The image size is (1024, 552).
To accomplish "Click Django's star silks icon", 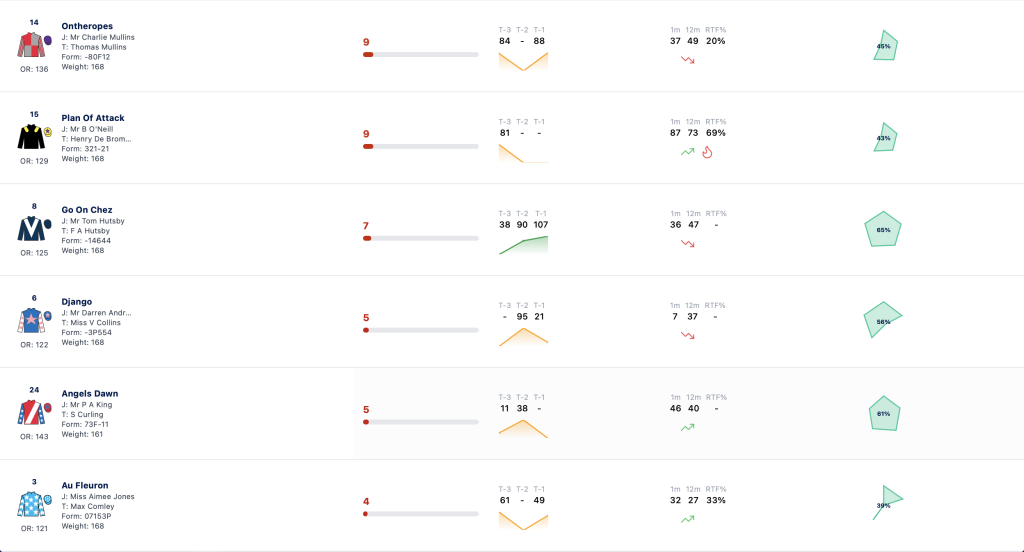I will click(x=34, y=321).
